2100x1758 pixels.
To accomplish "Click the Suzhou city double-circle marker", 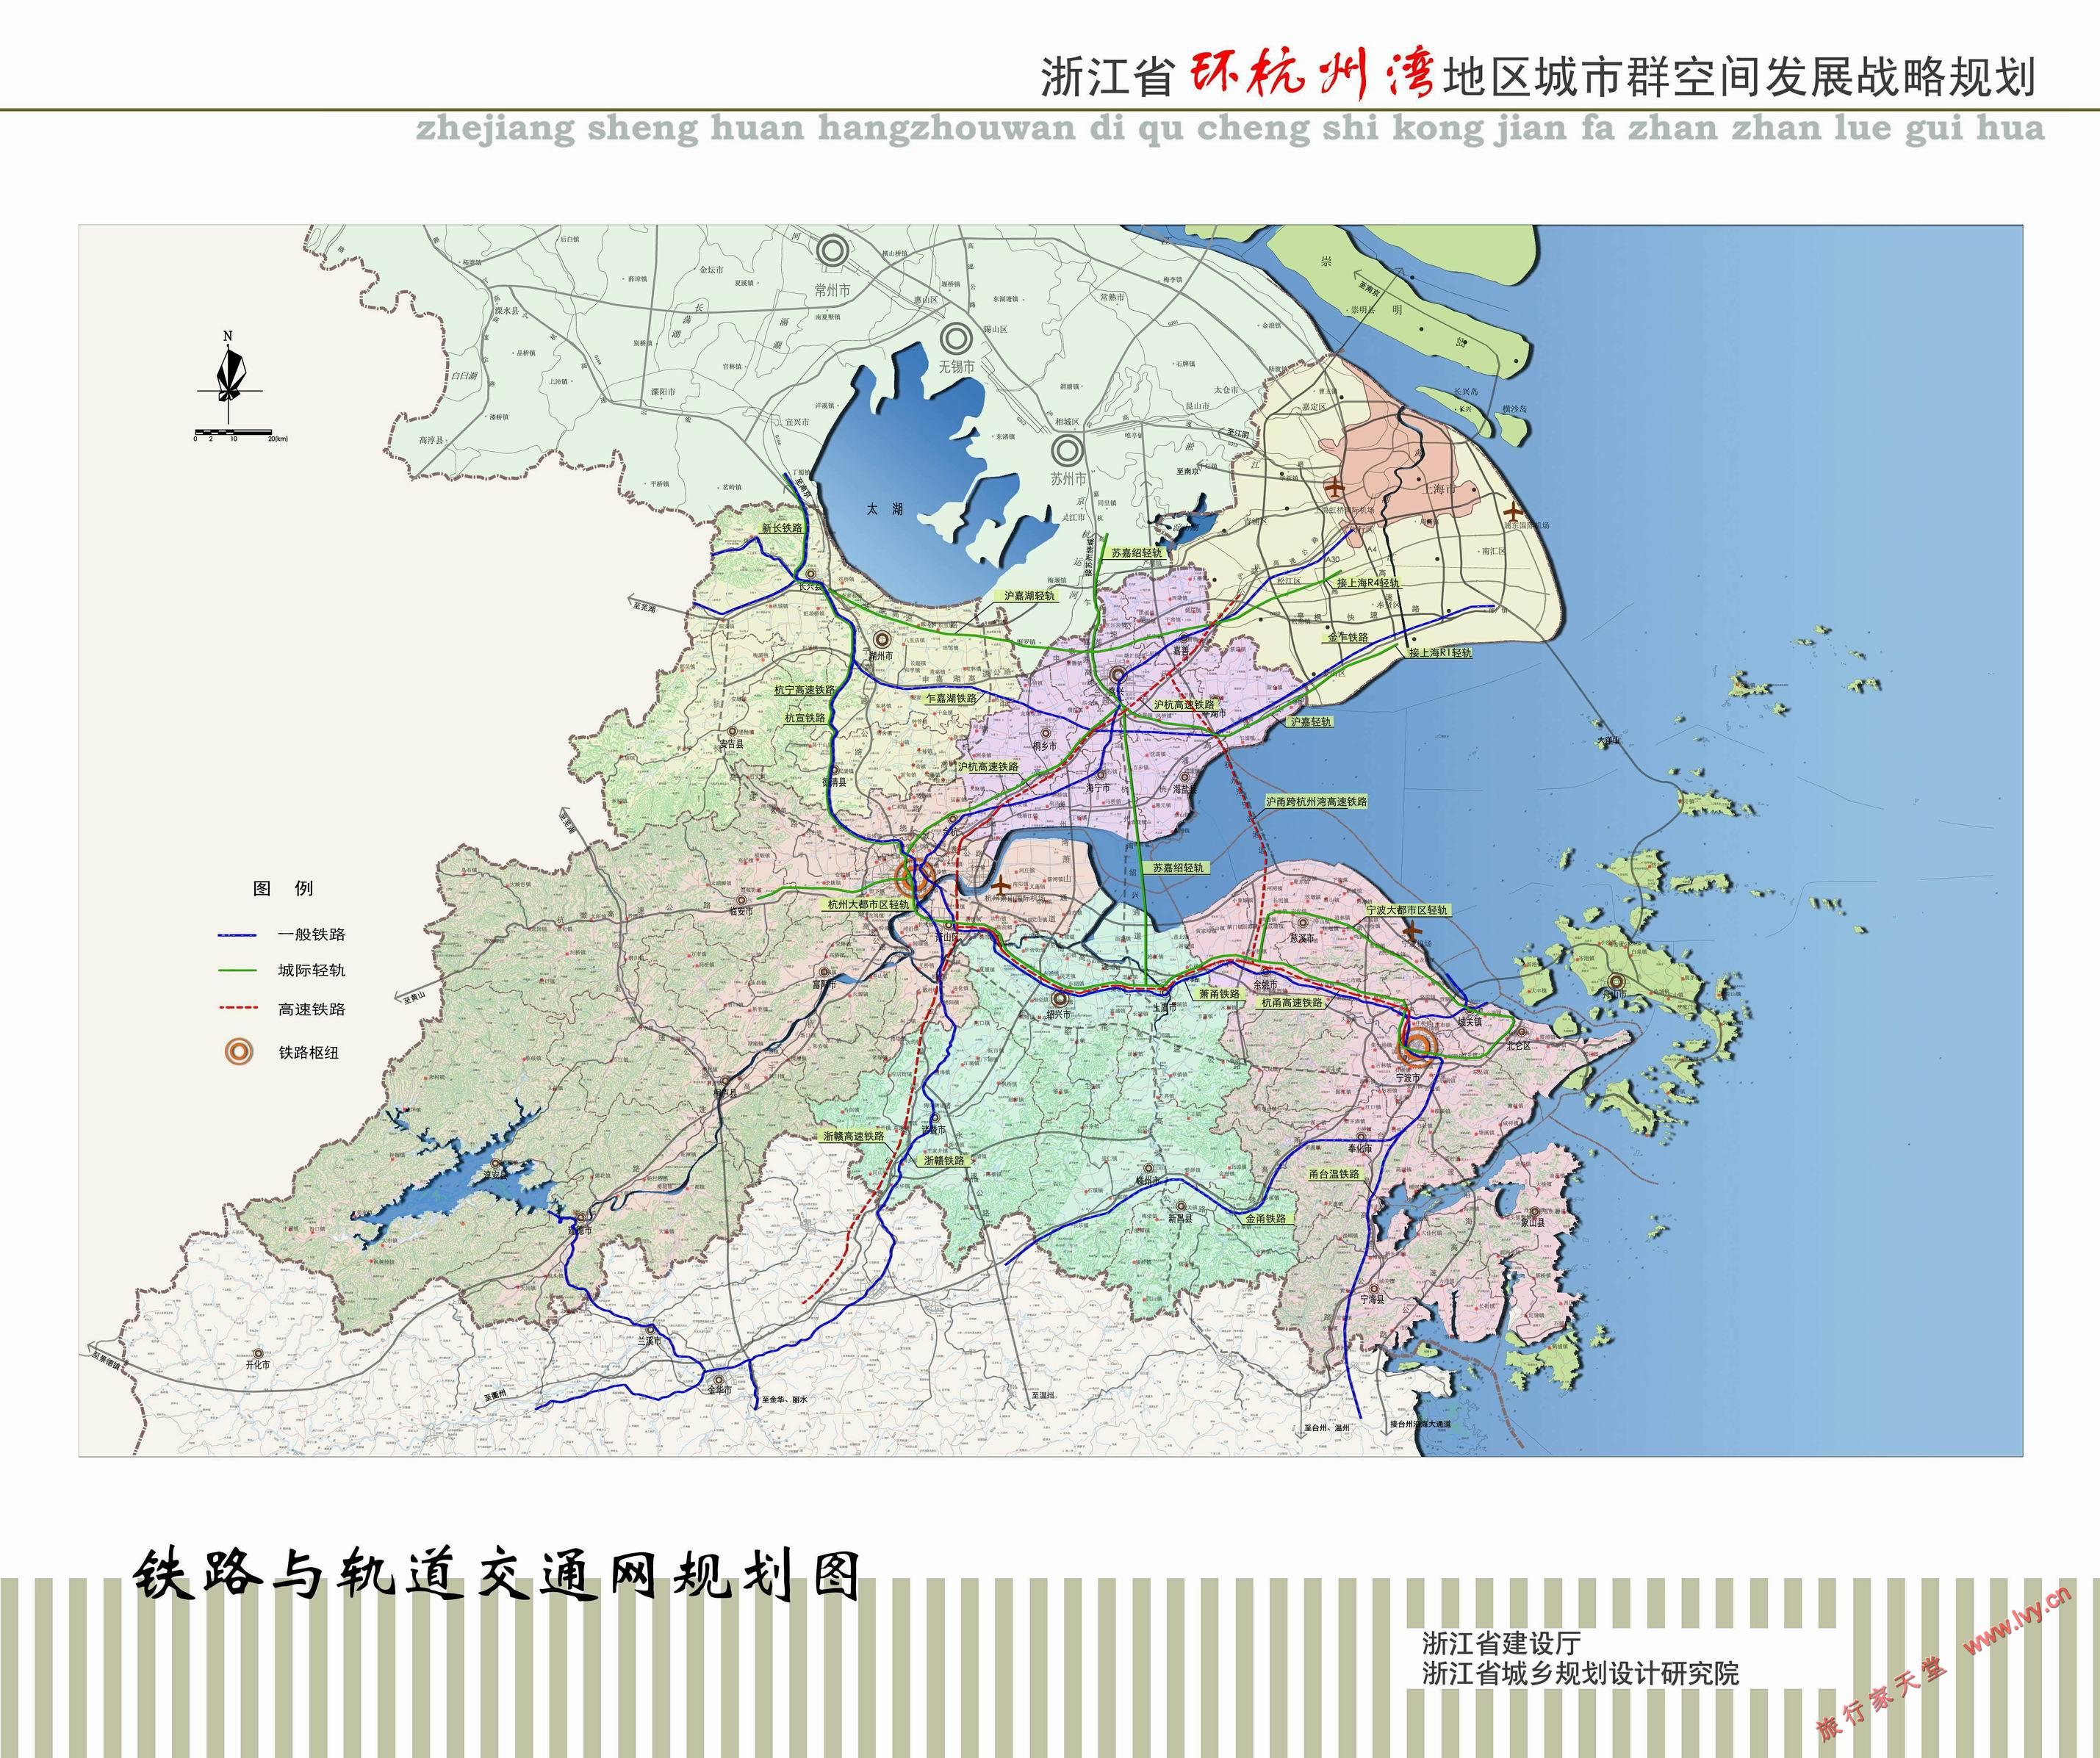I will pos(1067,450).
